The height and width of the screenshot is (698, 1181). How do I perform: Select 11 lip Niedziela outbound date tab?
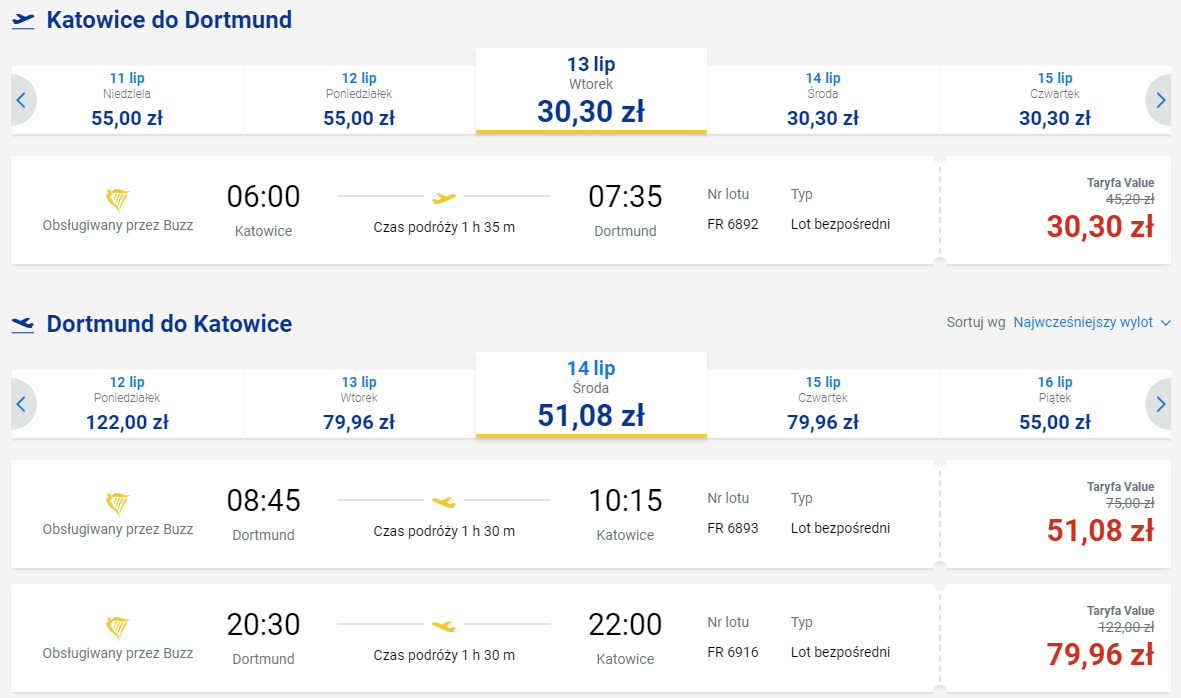pyautogui.click(x=127, y=100)
